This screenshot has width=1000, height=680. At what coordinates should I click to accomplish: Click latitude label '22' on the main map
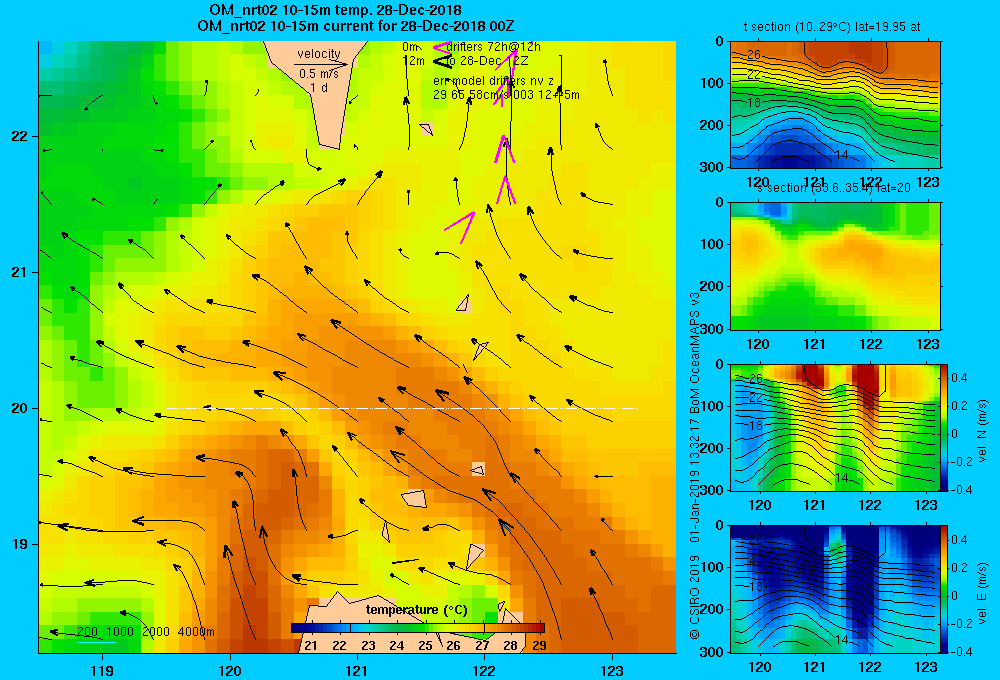point(20,136)
